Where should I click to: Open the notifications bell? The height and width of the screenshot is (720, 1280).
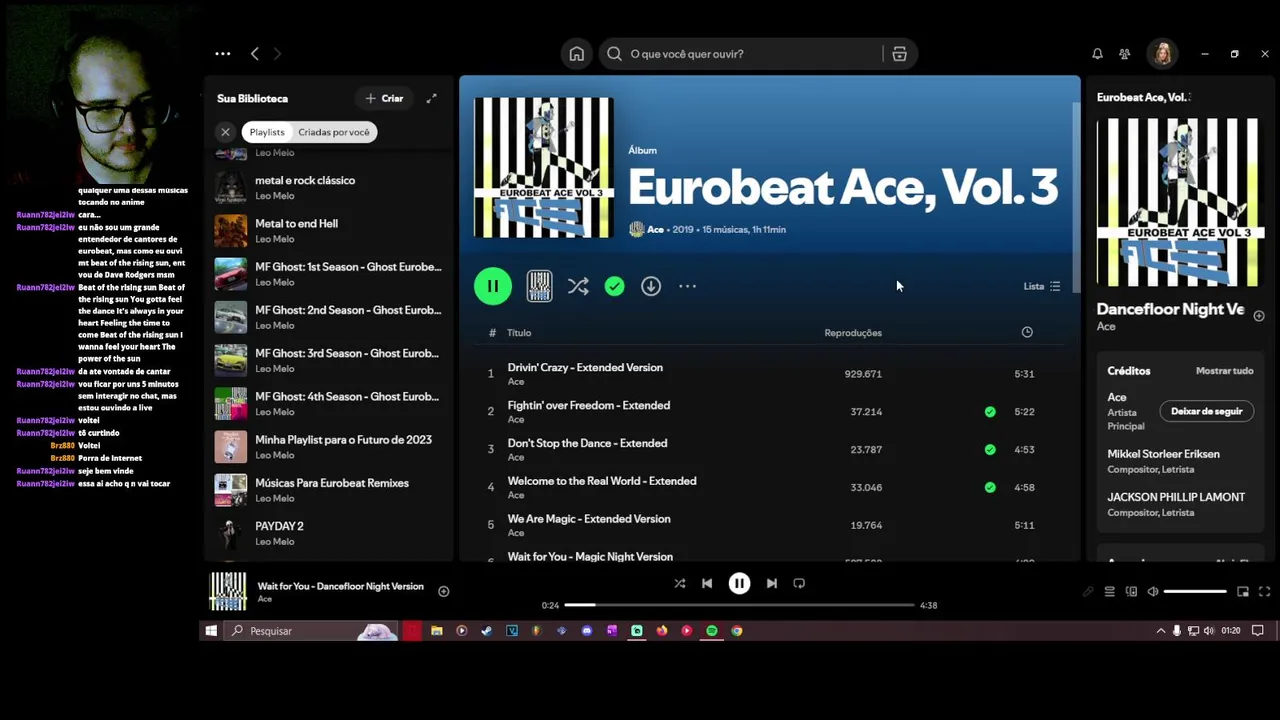click(x=1097, y=54)
